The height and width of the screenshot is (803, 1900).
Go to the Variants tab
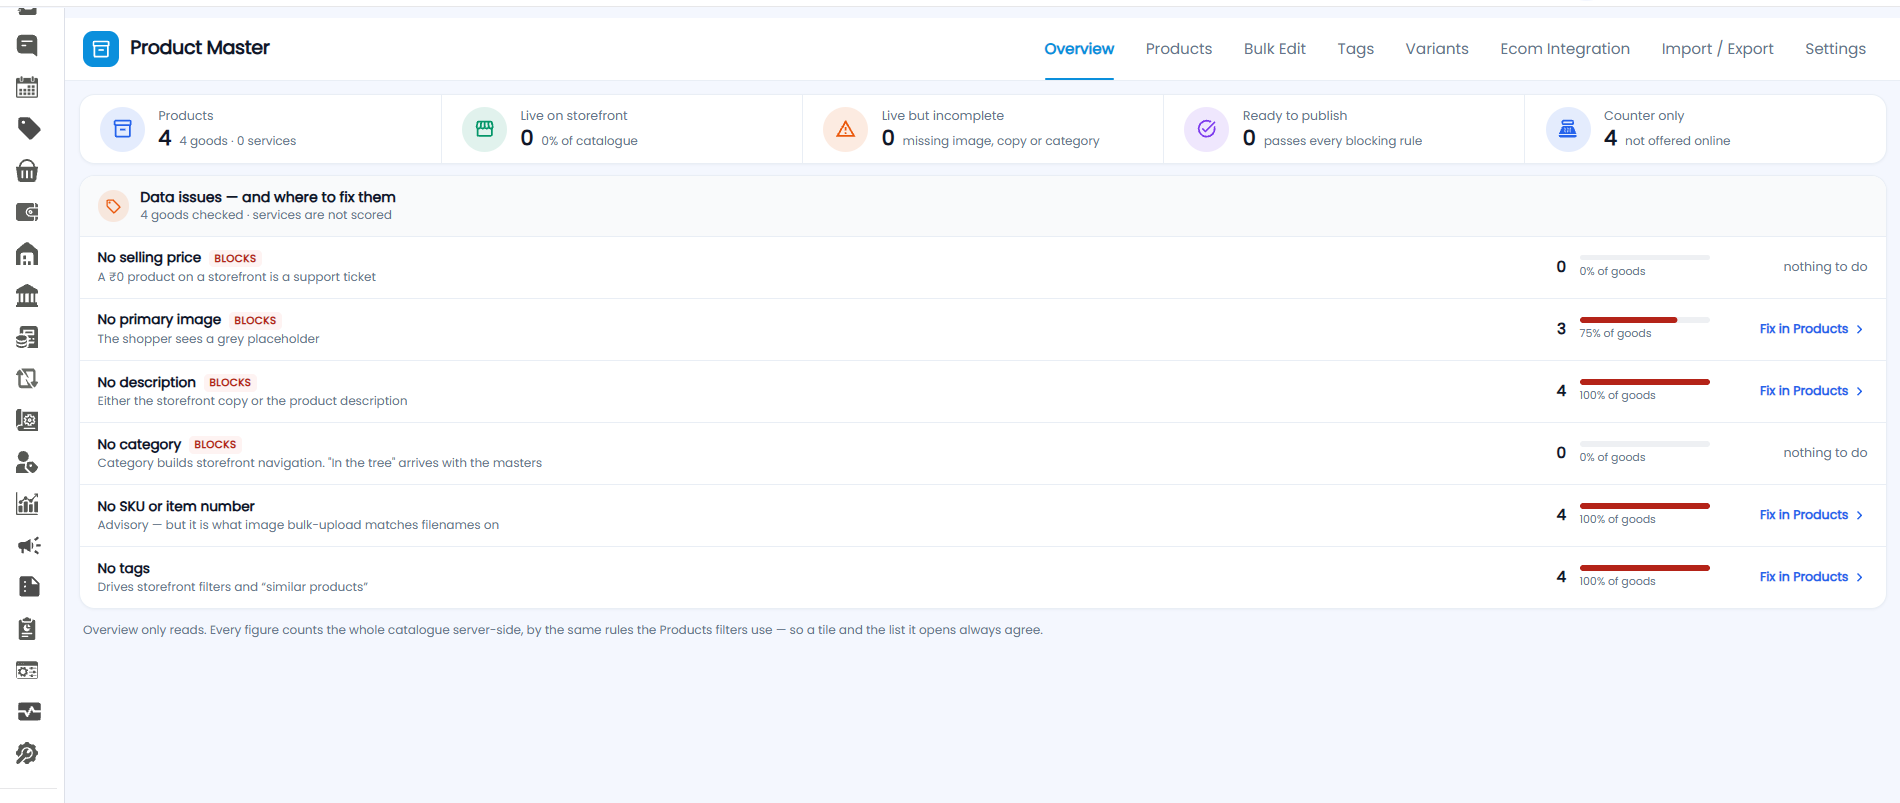coord(1437,49)
